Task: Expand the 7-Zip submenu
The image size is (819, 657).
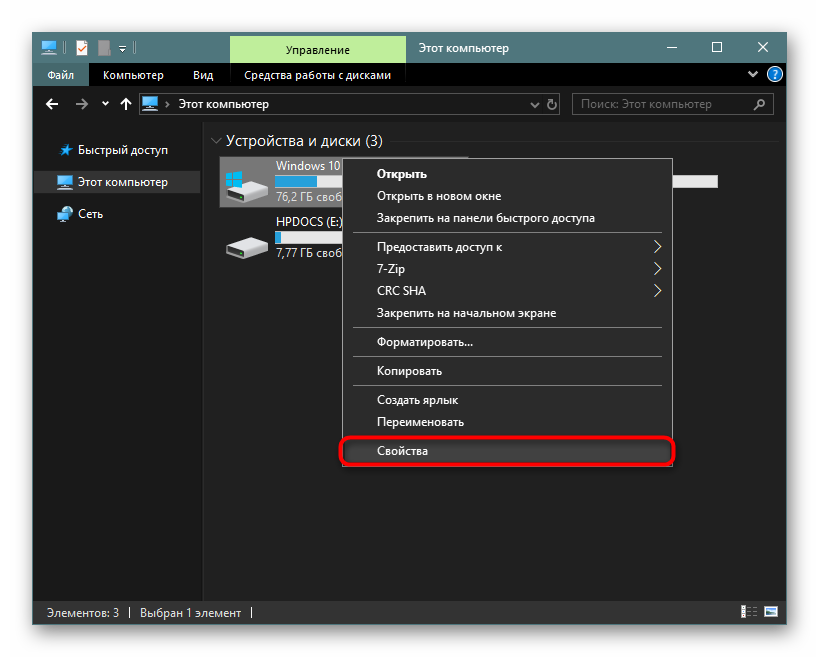Action: 507,269
